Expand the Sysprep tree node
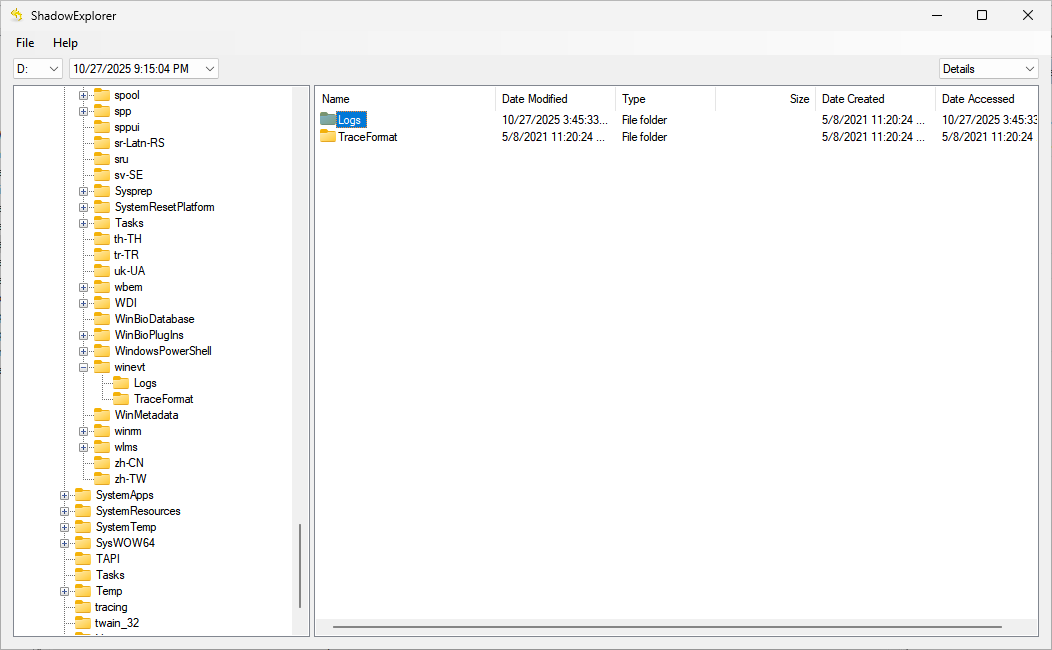 84,191
